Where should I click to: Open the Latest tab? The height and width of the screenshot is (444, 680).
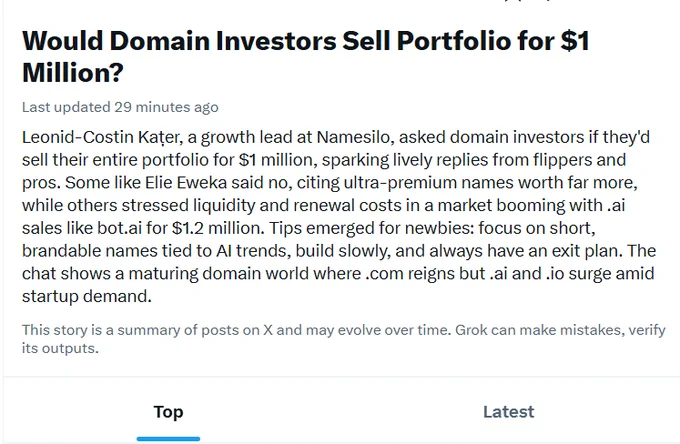tap(508, 412)
